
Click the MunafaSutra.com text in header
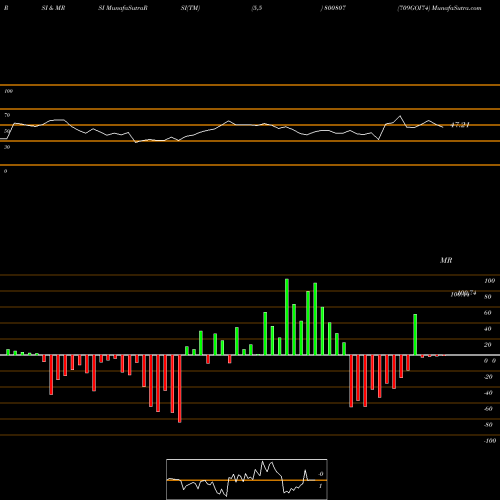456,8
